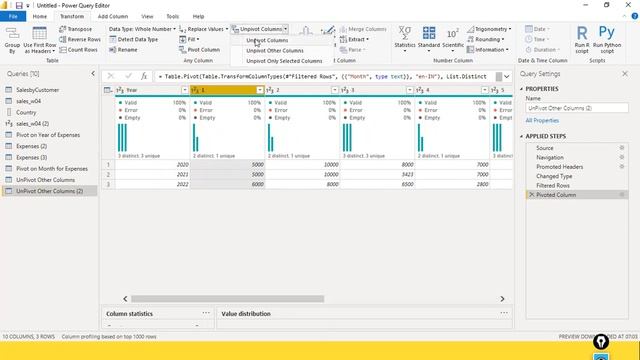Image resolution: width=640 pixels, height=360 pixels.
Task: Click table menu icon at grid corner
Action: tap(108, 90)
